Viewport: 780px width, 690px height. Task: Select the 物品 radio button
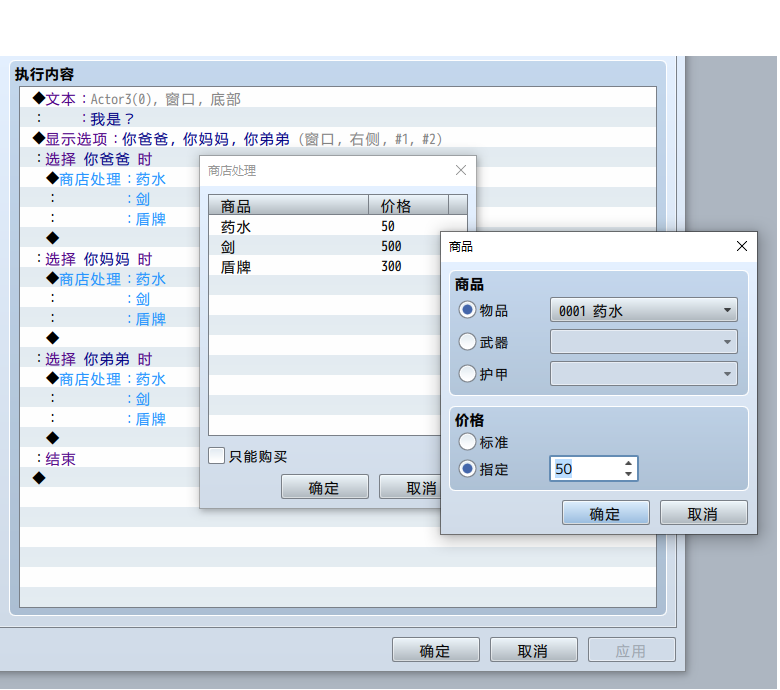click(x=467, y=310)
